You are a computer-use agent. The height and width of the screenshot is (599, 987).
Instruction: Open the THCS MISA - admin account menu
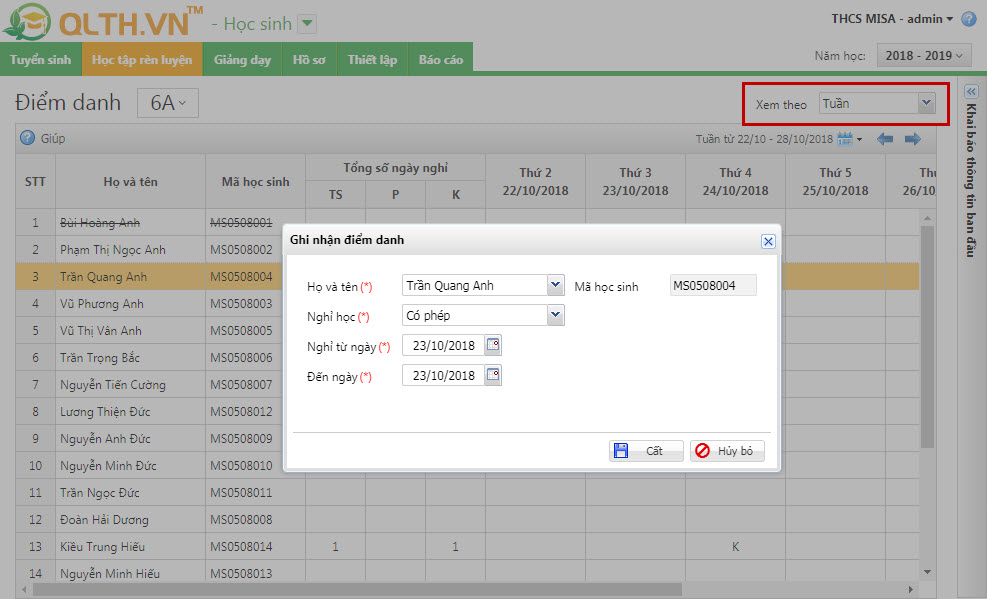point(892,19)
